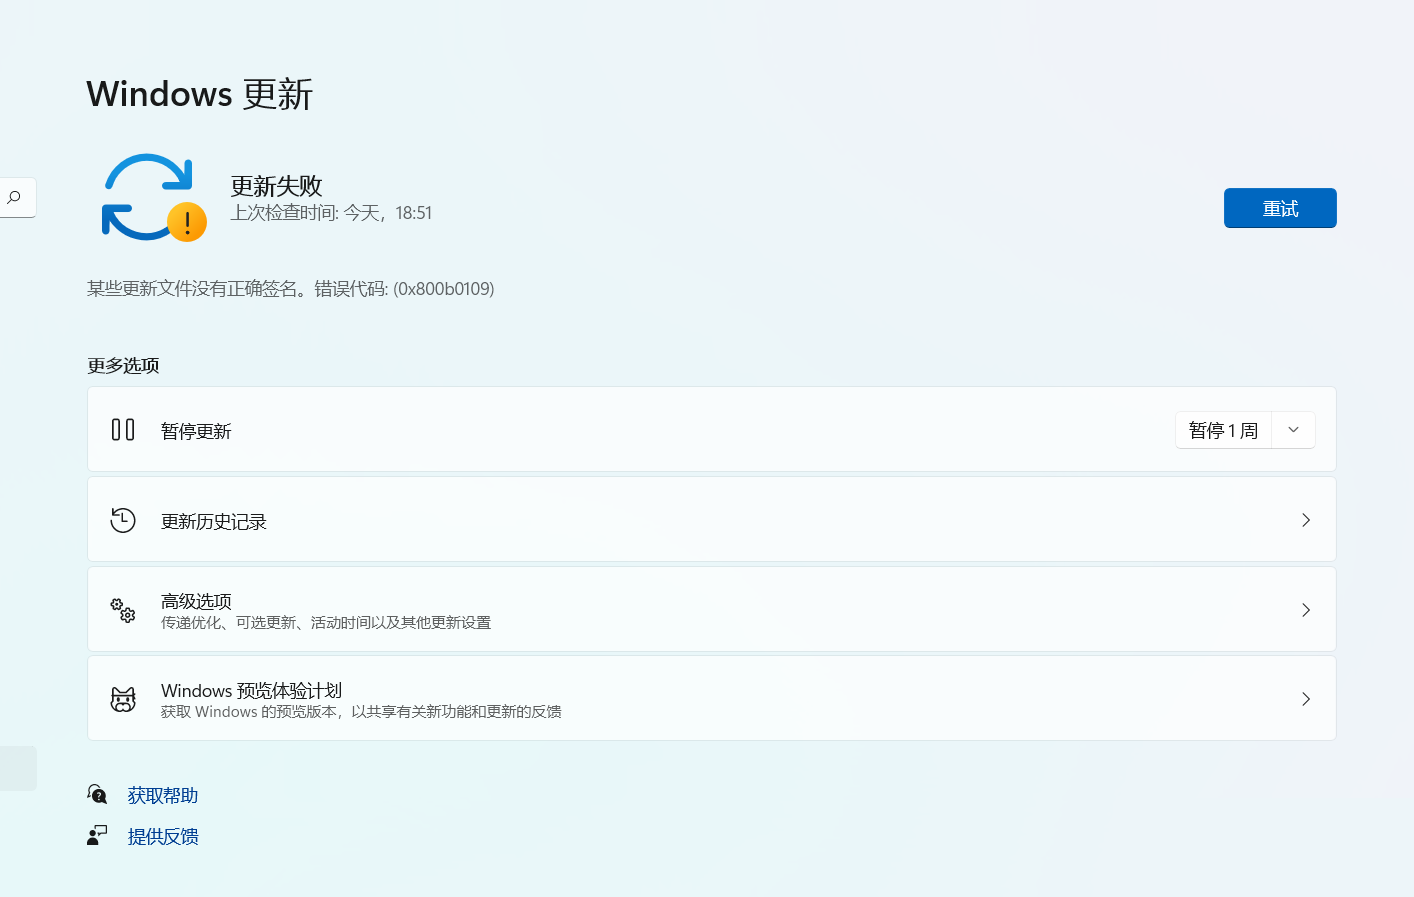Click the gears icon next to 高级选项
1414x897 pixels.
point(122,609)
